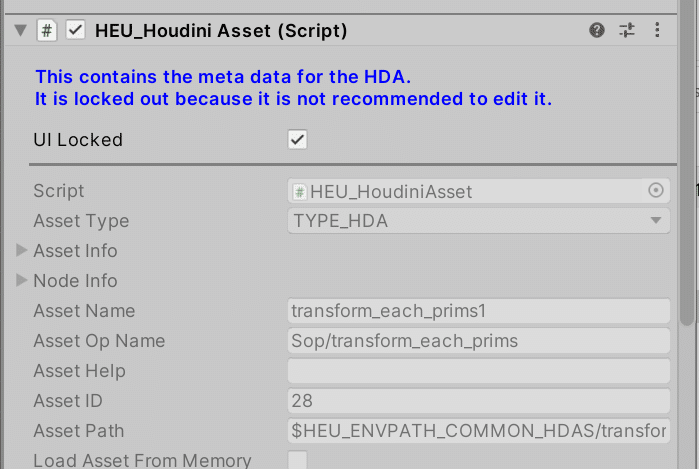This screenshot has height=469, width=699.
Task: Collapse the HEU_Houdini Asset component foldout
Action: click(x=21, y=30)
